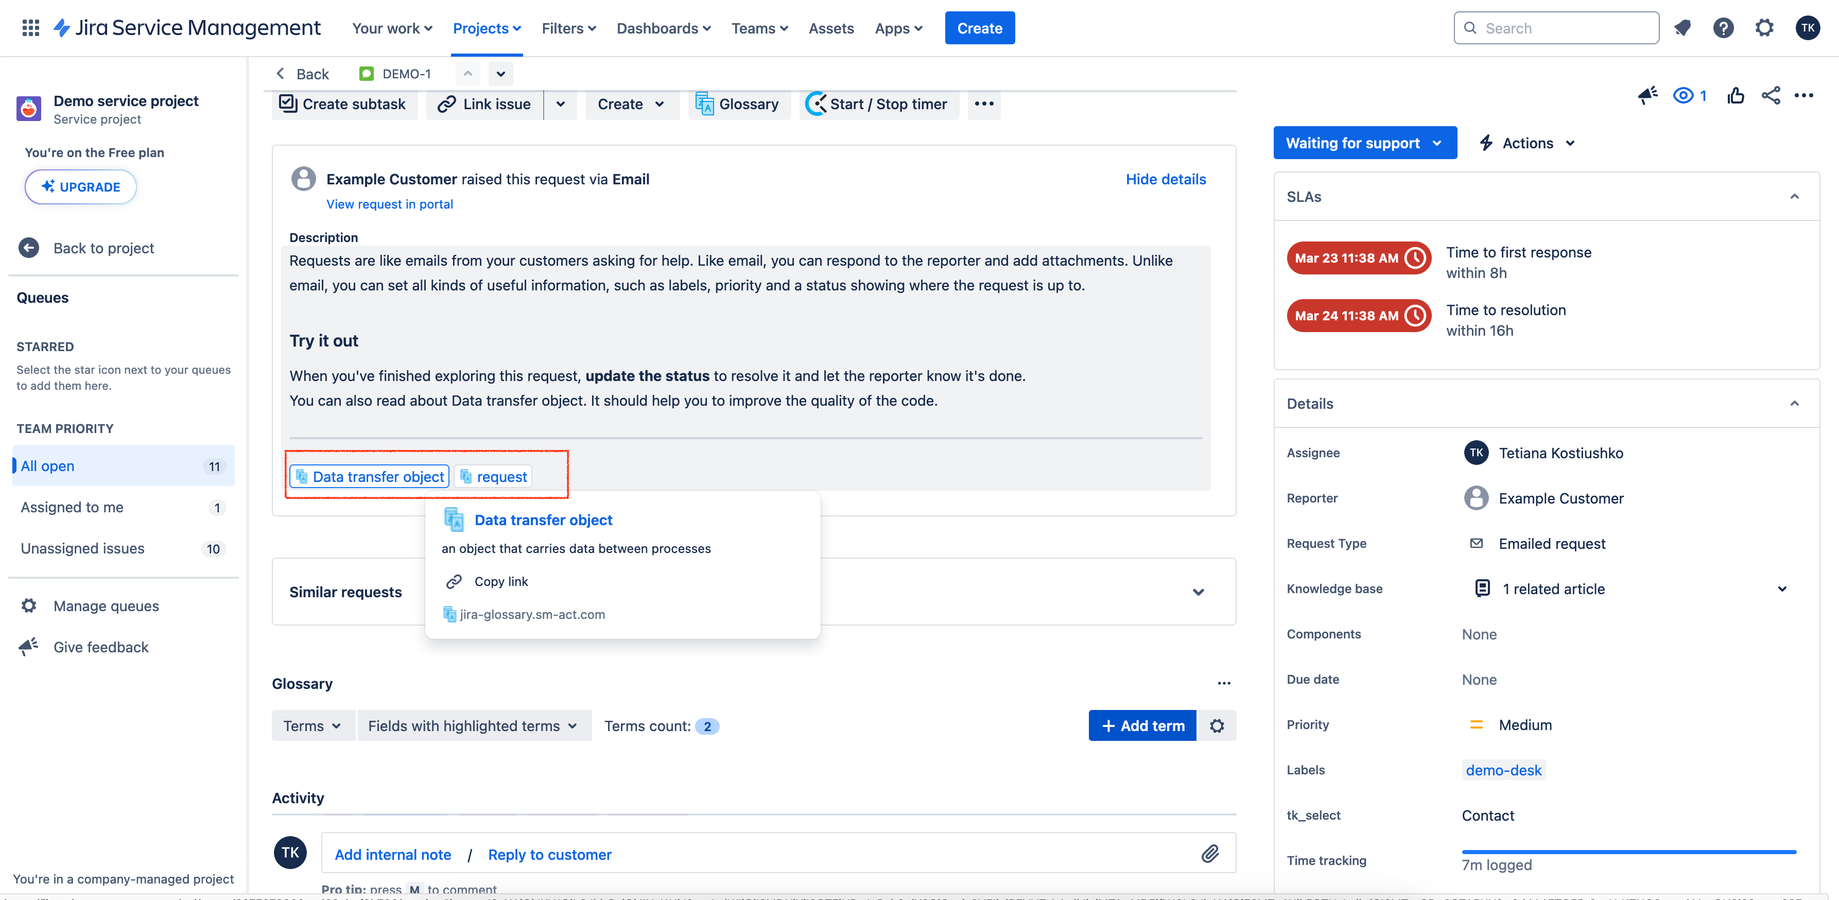Viewport: 1839px width, 900px height.
Task: Click the Manage queues gear icon
Action: 29,606
